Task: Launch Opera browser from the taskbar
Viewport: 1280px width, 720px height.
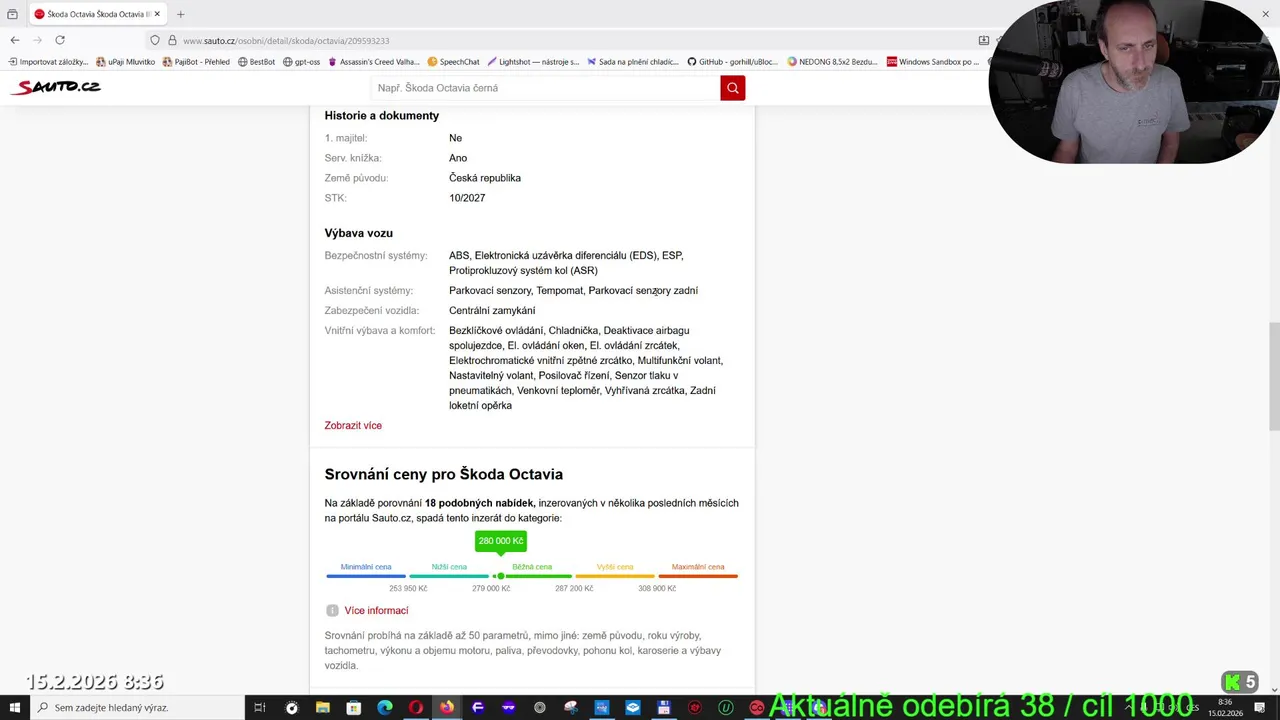Action: 415,708
